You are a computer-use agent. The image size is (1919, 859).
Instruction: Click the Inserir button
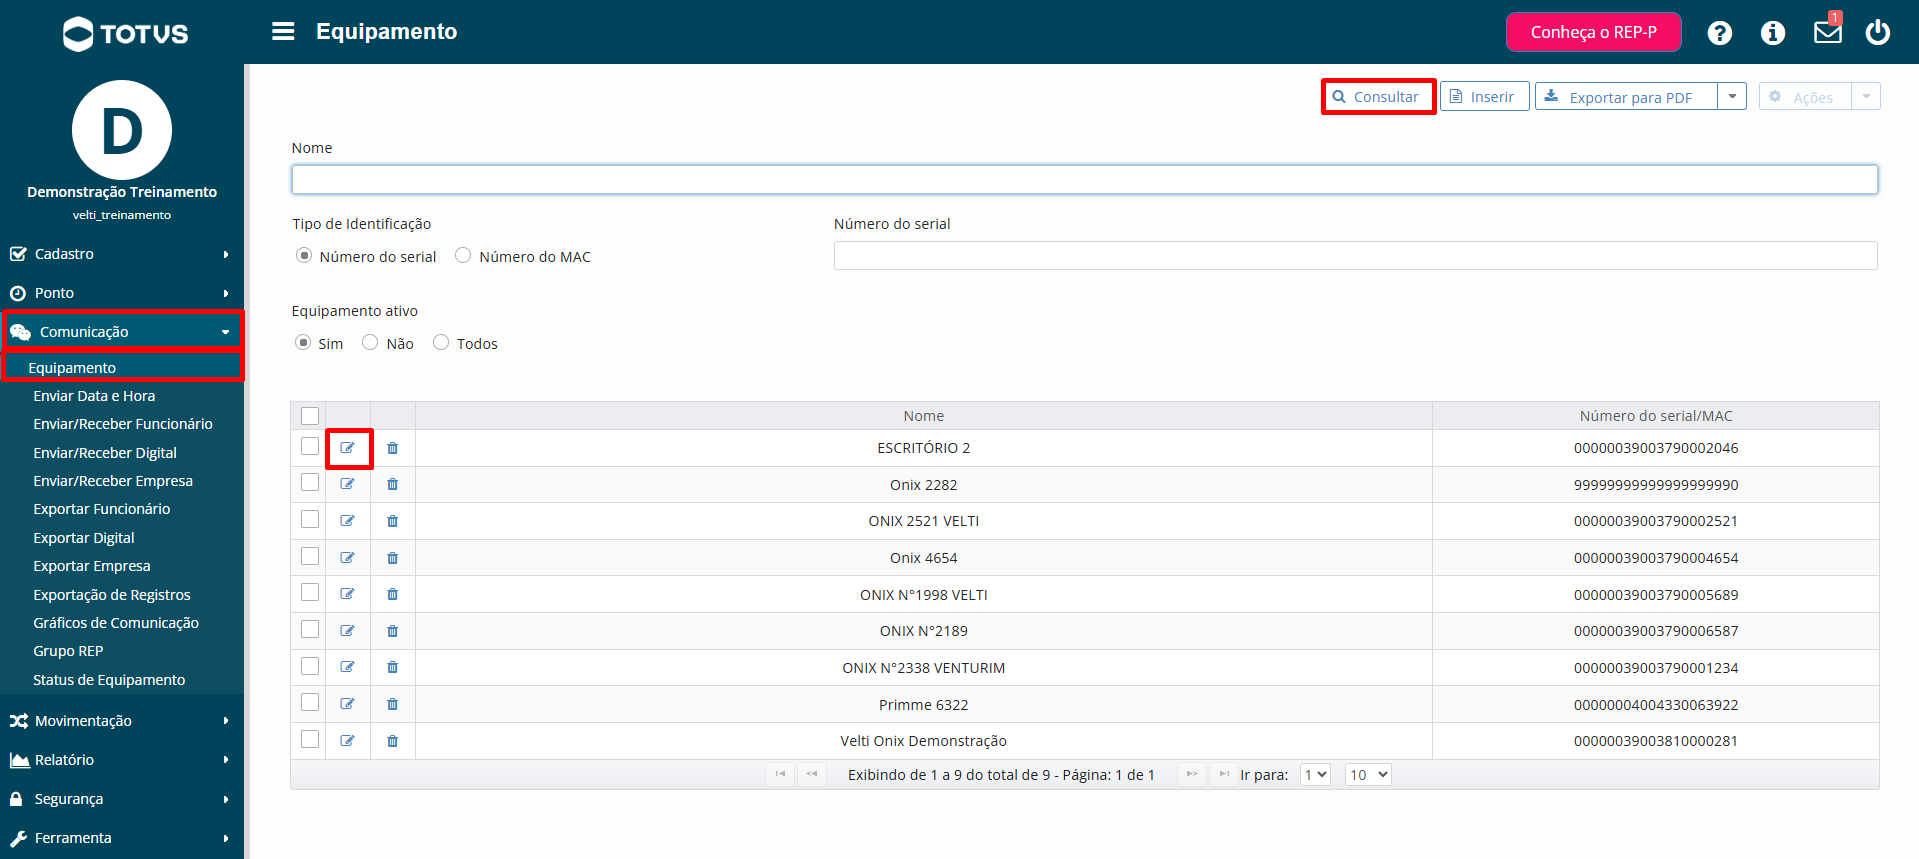pos(1484,96)
